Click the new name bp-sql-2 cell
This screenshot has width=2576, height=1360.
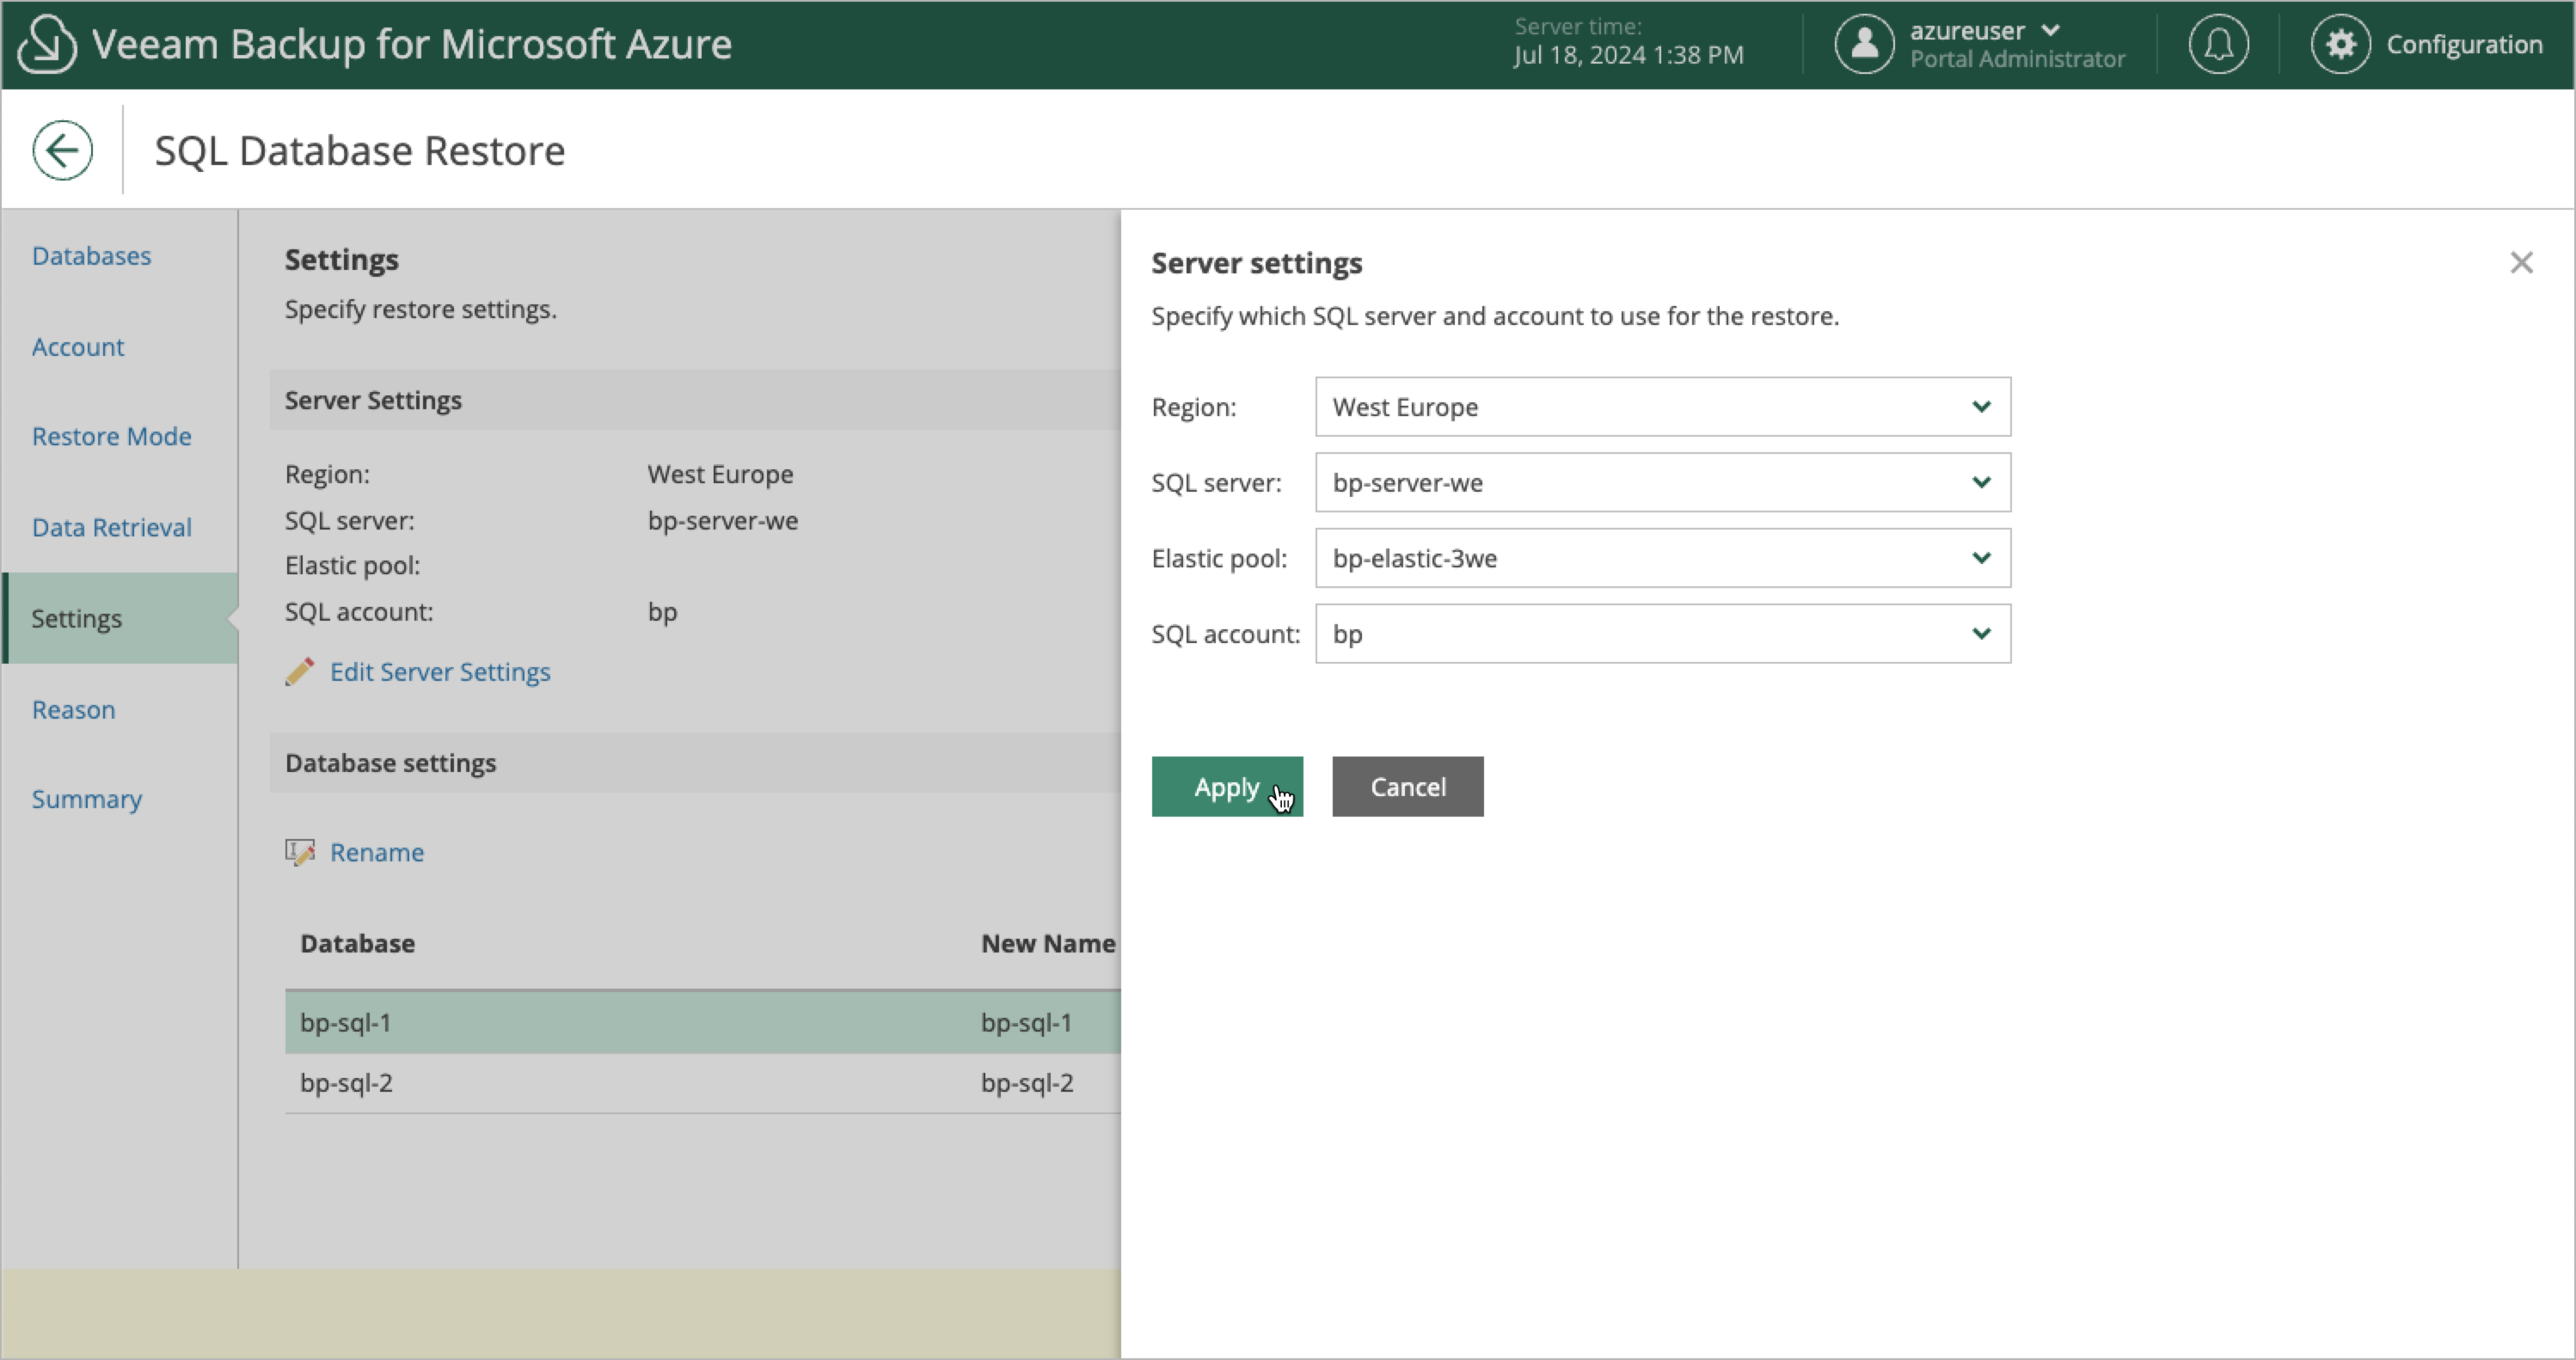pos(1027,1083)
